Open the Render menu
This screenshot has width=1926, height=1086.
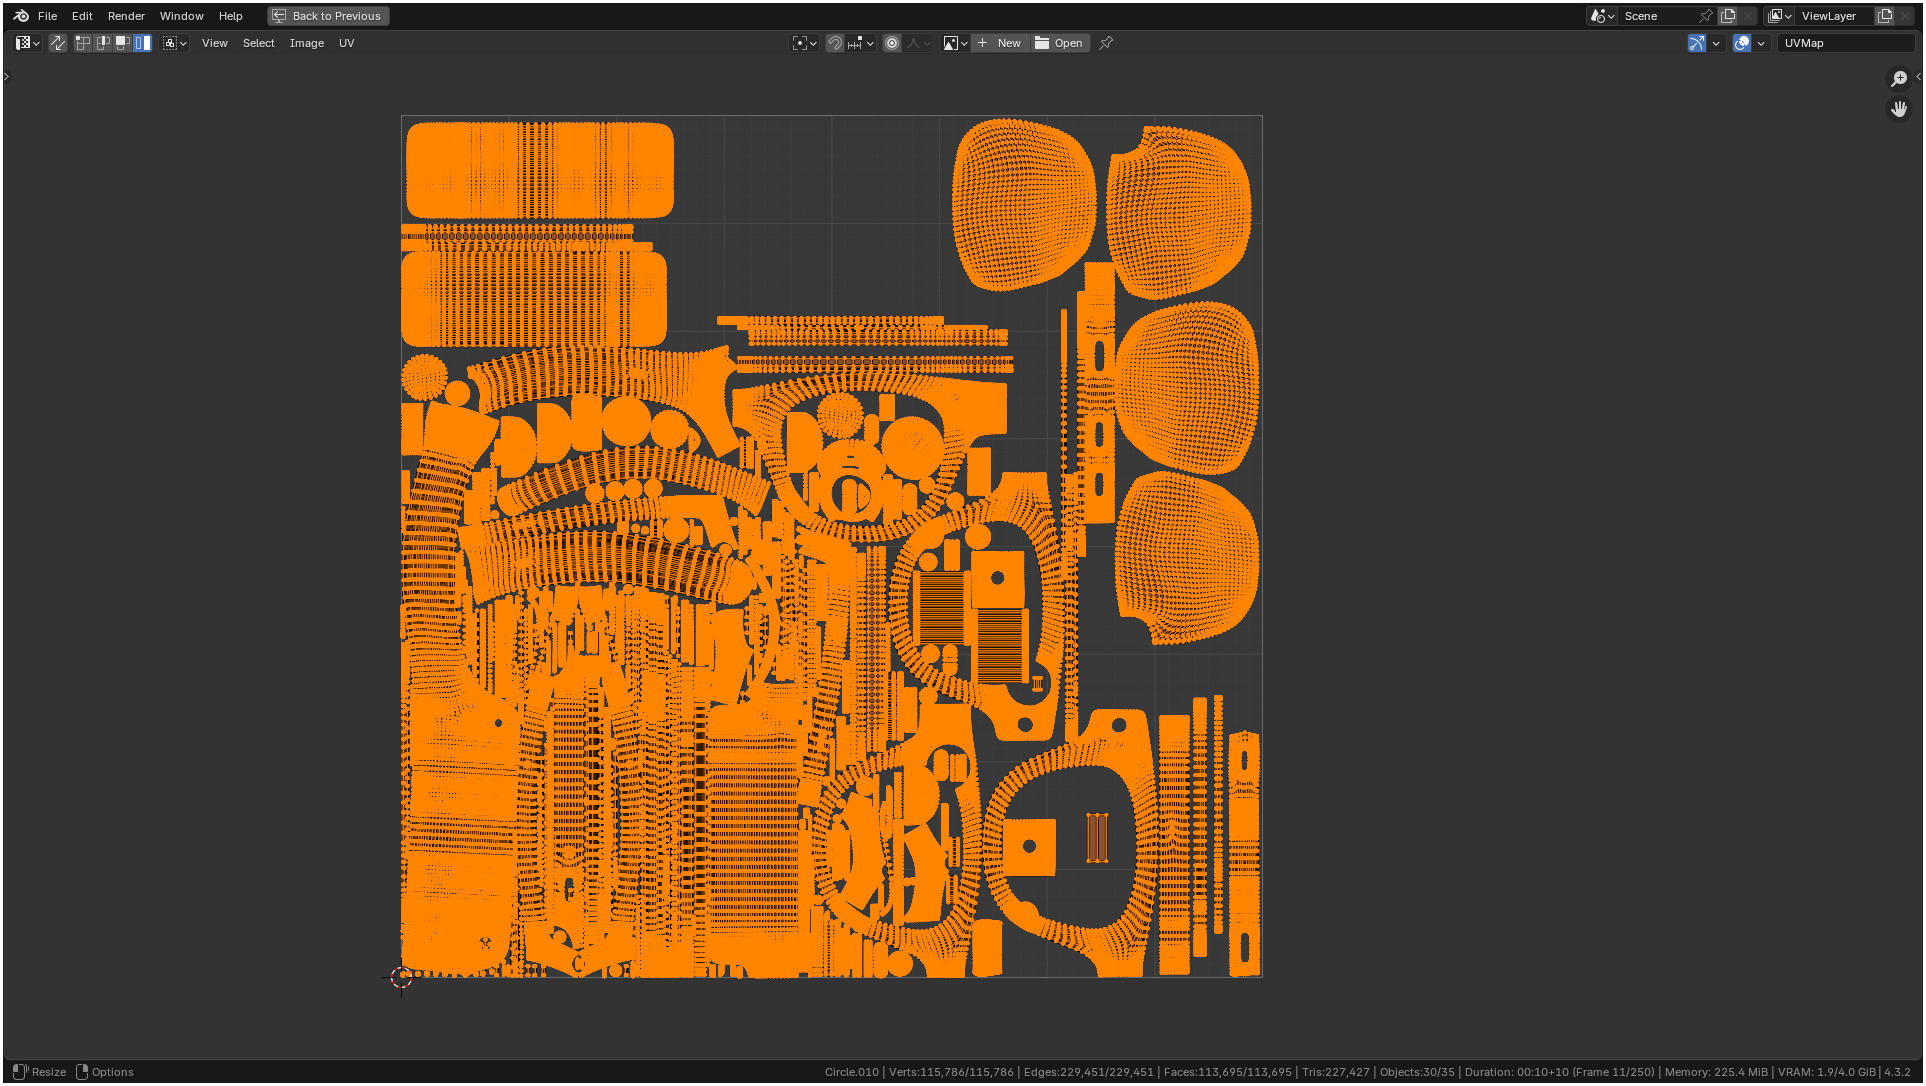(126, 16)
